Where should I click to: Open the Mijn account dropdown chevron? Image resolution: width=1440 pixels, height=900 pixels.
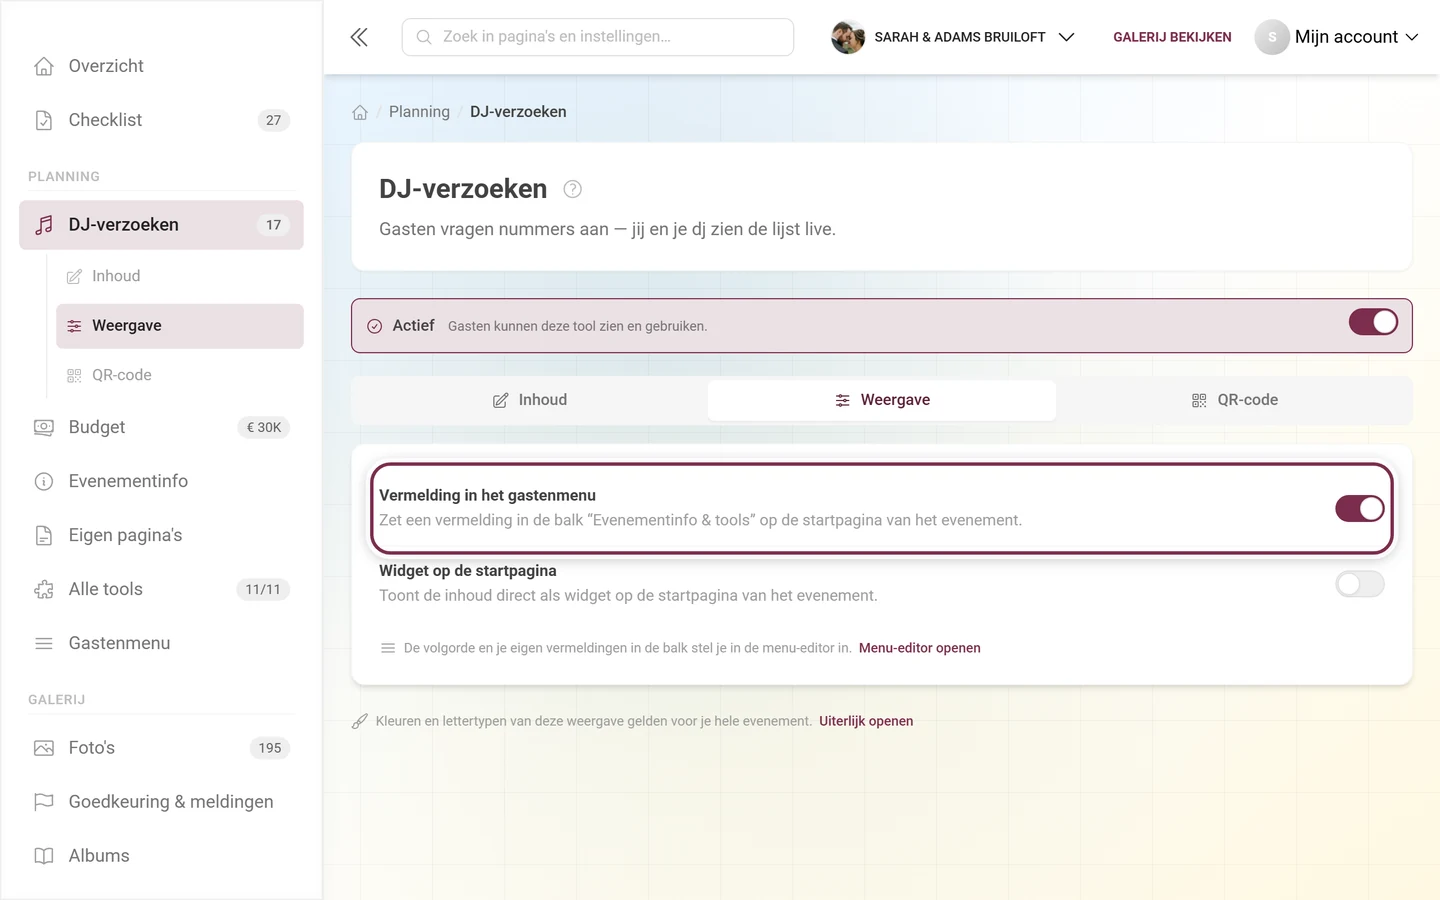pyautogui.click(x=1412, y=37)
